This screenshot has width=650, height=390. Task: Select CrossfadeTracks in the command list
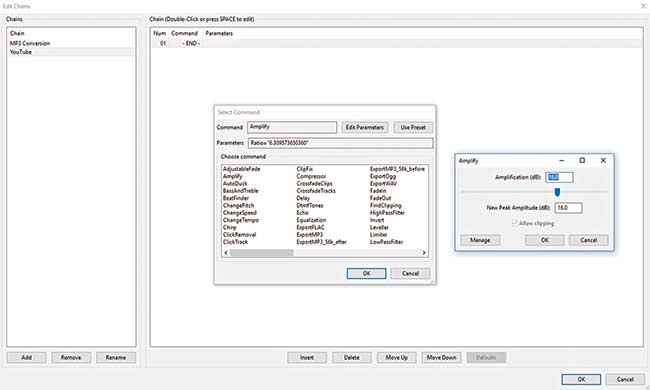click(x=316, y=191)
